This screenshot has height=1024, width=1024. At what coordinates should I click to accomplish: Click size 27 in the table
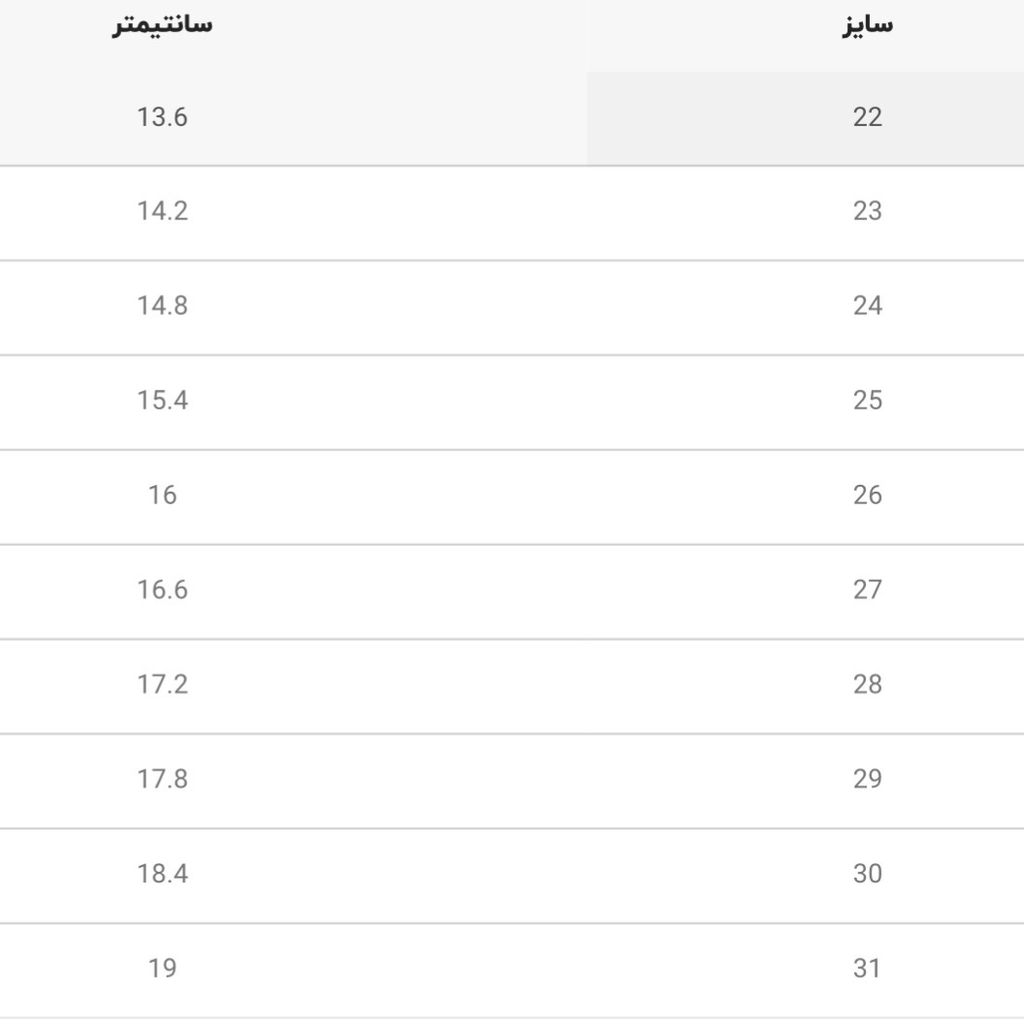pyautogui.click(x=867, y=590)
